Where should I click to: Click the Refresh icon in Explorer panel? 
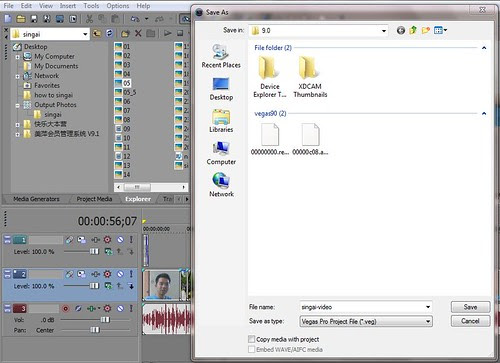109,33
